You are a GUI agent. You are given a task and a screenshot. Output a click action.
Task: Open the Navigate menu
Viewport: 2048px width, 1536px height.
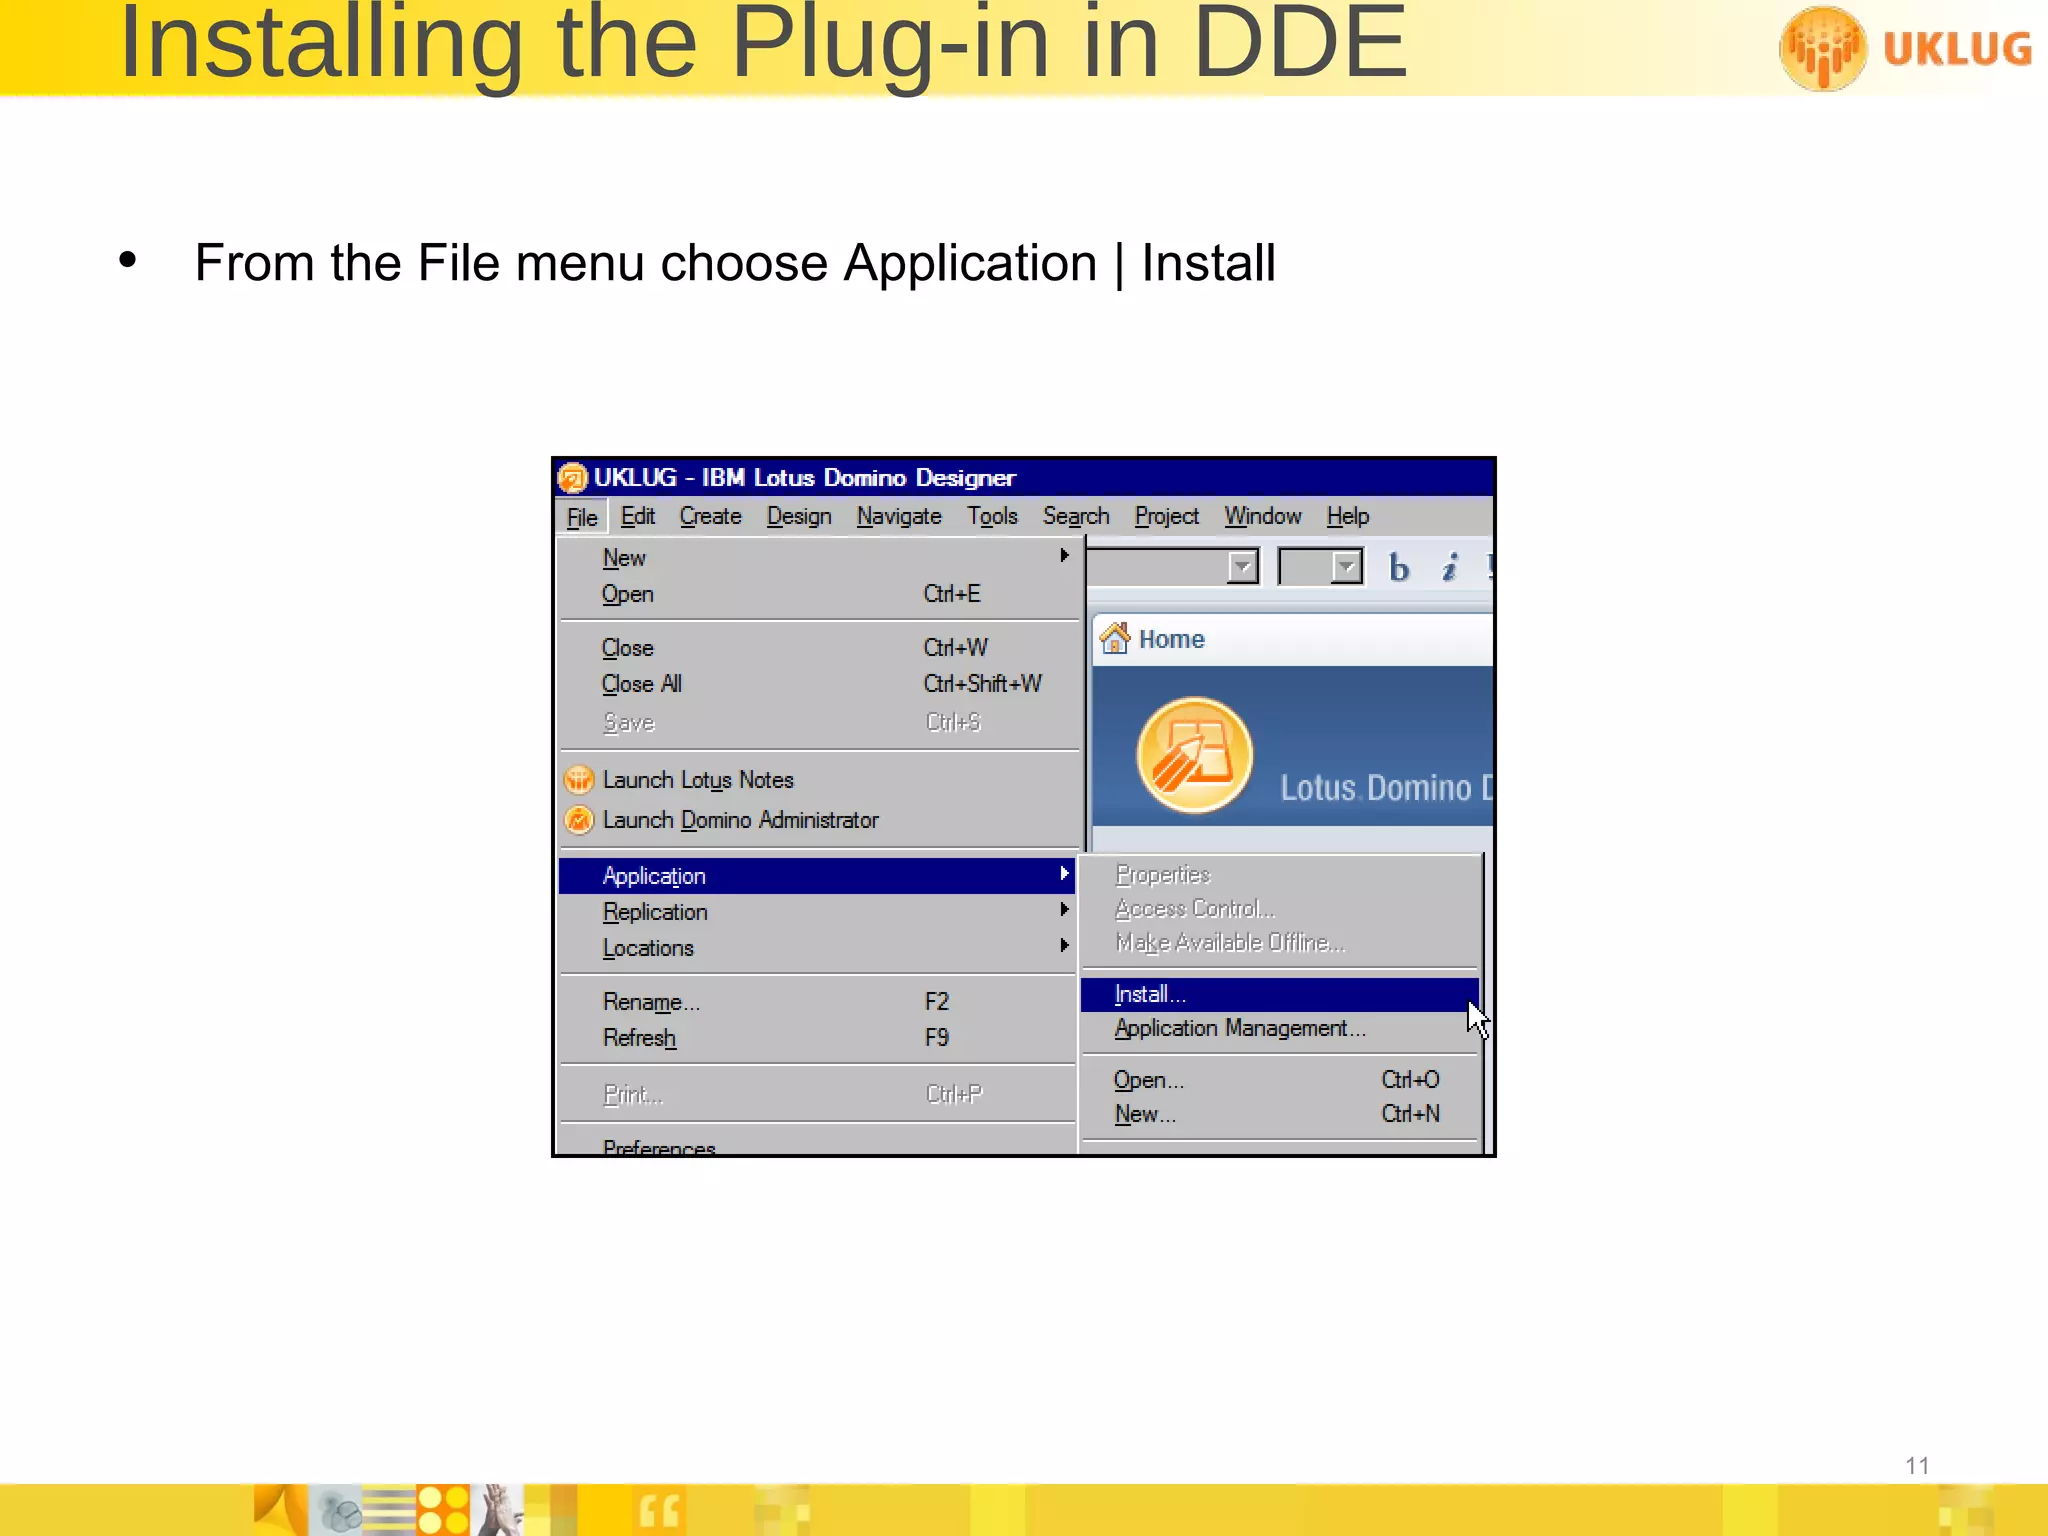(899, 516)
